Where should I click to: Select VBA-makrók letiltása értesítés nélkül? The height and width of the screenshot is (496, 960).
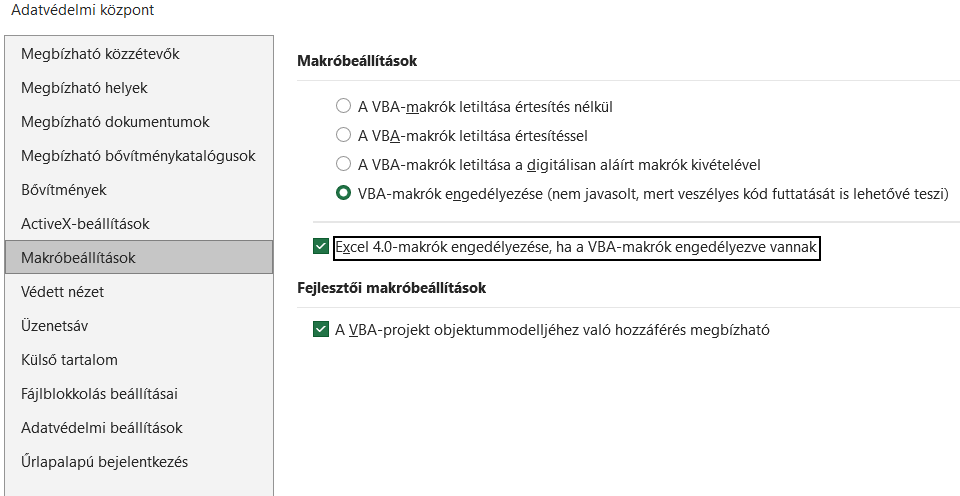(344, 106)
